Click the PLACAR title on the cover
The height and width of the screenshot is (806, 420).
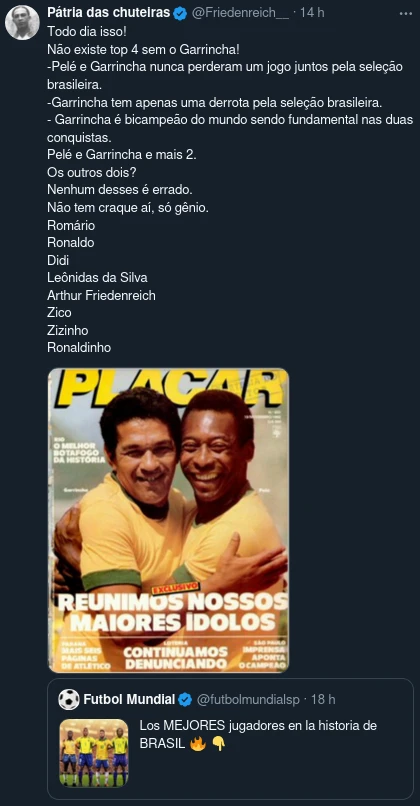click(x=170, y=388)
